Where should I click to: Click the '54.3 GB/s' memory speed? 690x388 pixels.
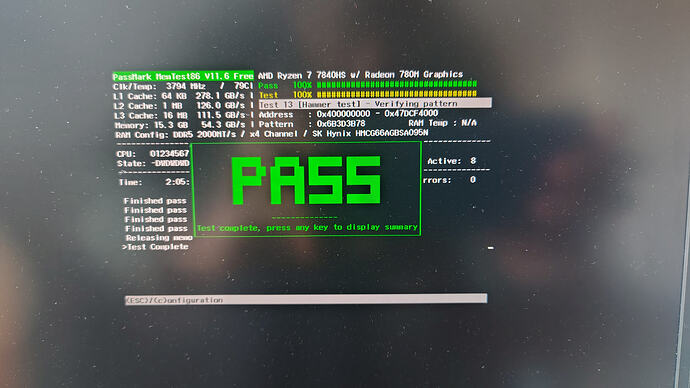coord(223,125)
